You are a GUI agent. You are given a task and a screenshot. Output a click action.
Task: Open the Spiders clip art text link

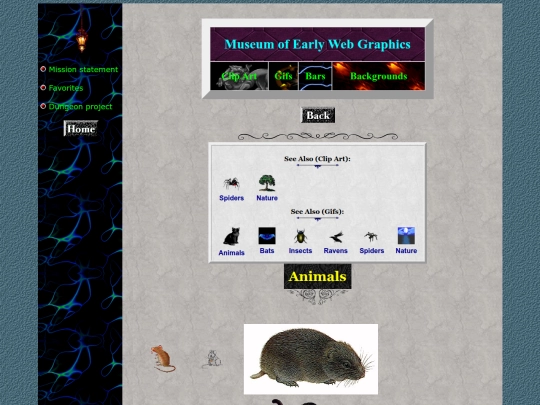pyautogui.click(x=231, y=198)
